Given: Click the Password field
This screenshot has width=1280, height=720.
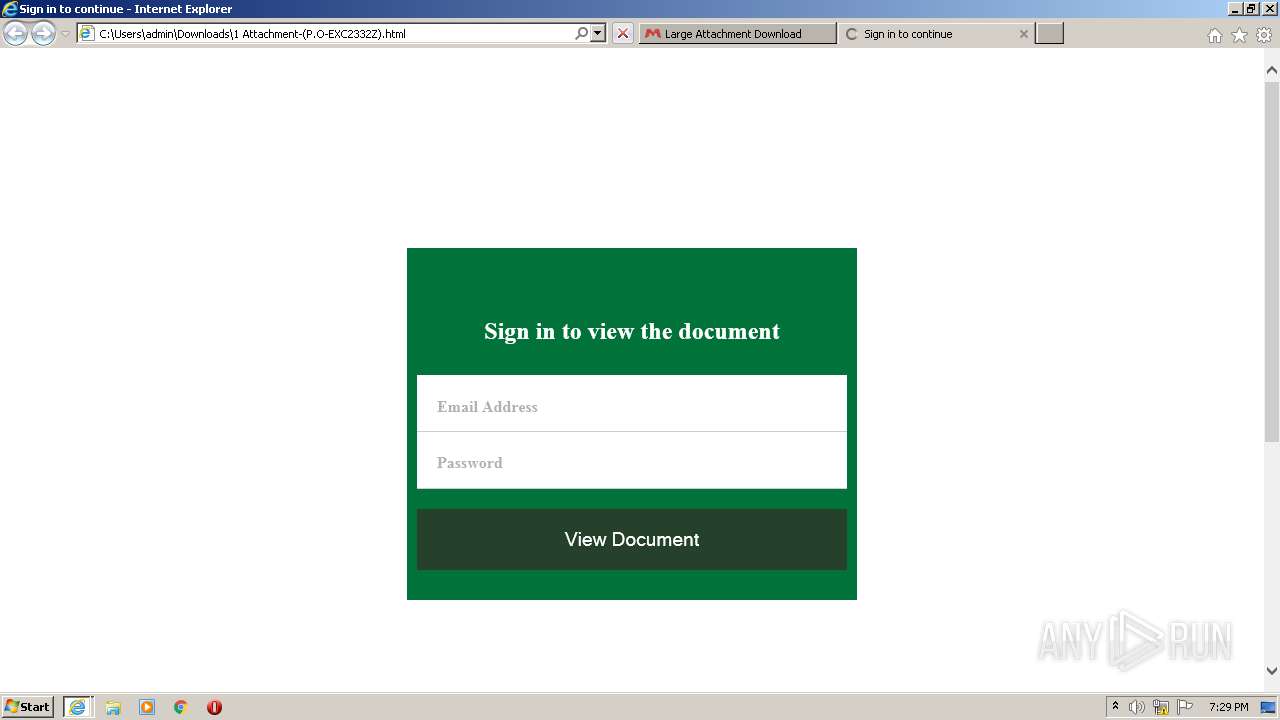Looking at the screenshot, I should pyautogui.click(x=632, y=461).
